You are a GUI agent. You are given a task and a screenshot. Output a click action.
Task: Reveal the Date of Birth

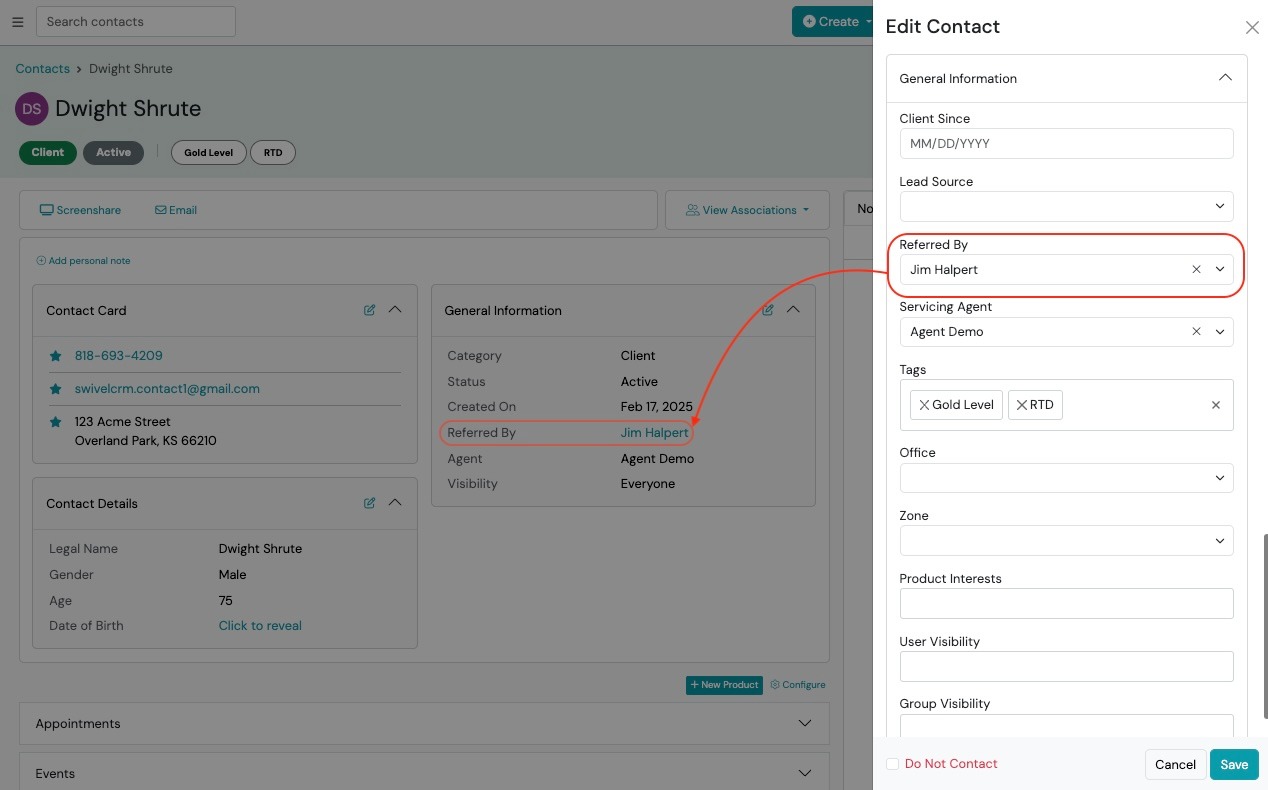coord(260,626)
